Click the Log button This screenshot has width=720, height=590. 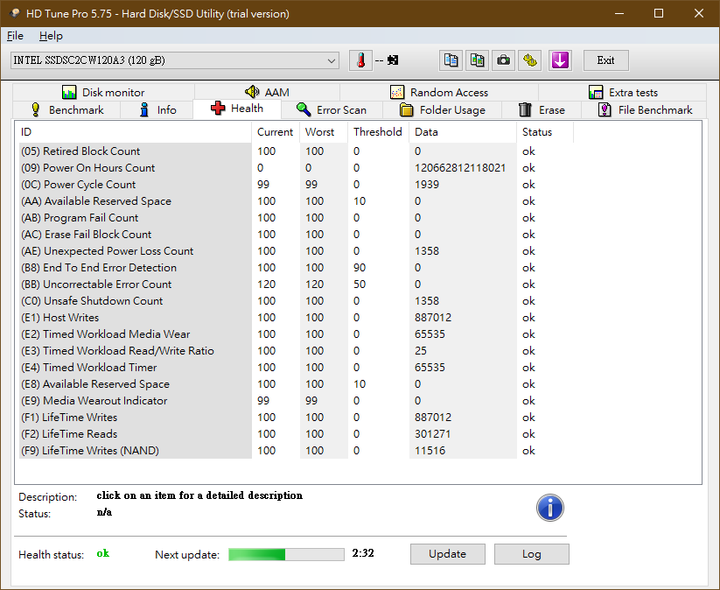tap(531, 554)
